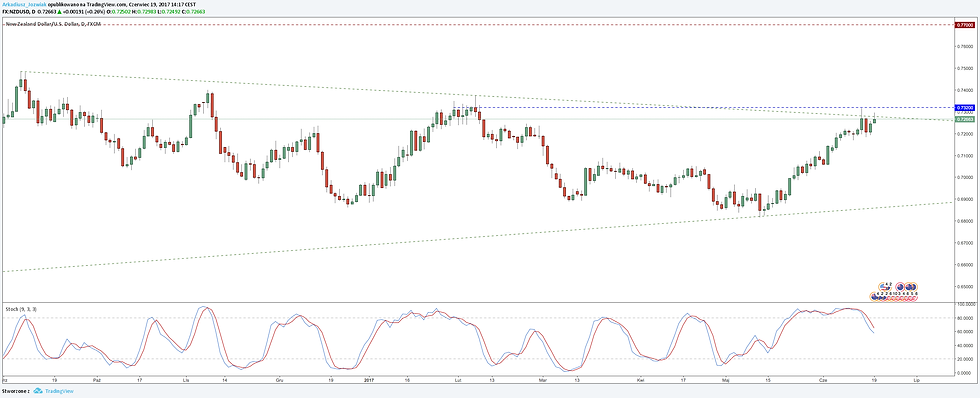Open the TradingView link beside Stworzone
The image size is (980, 398).
[x=59, y=392]
